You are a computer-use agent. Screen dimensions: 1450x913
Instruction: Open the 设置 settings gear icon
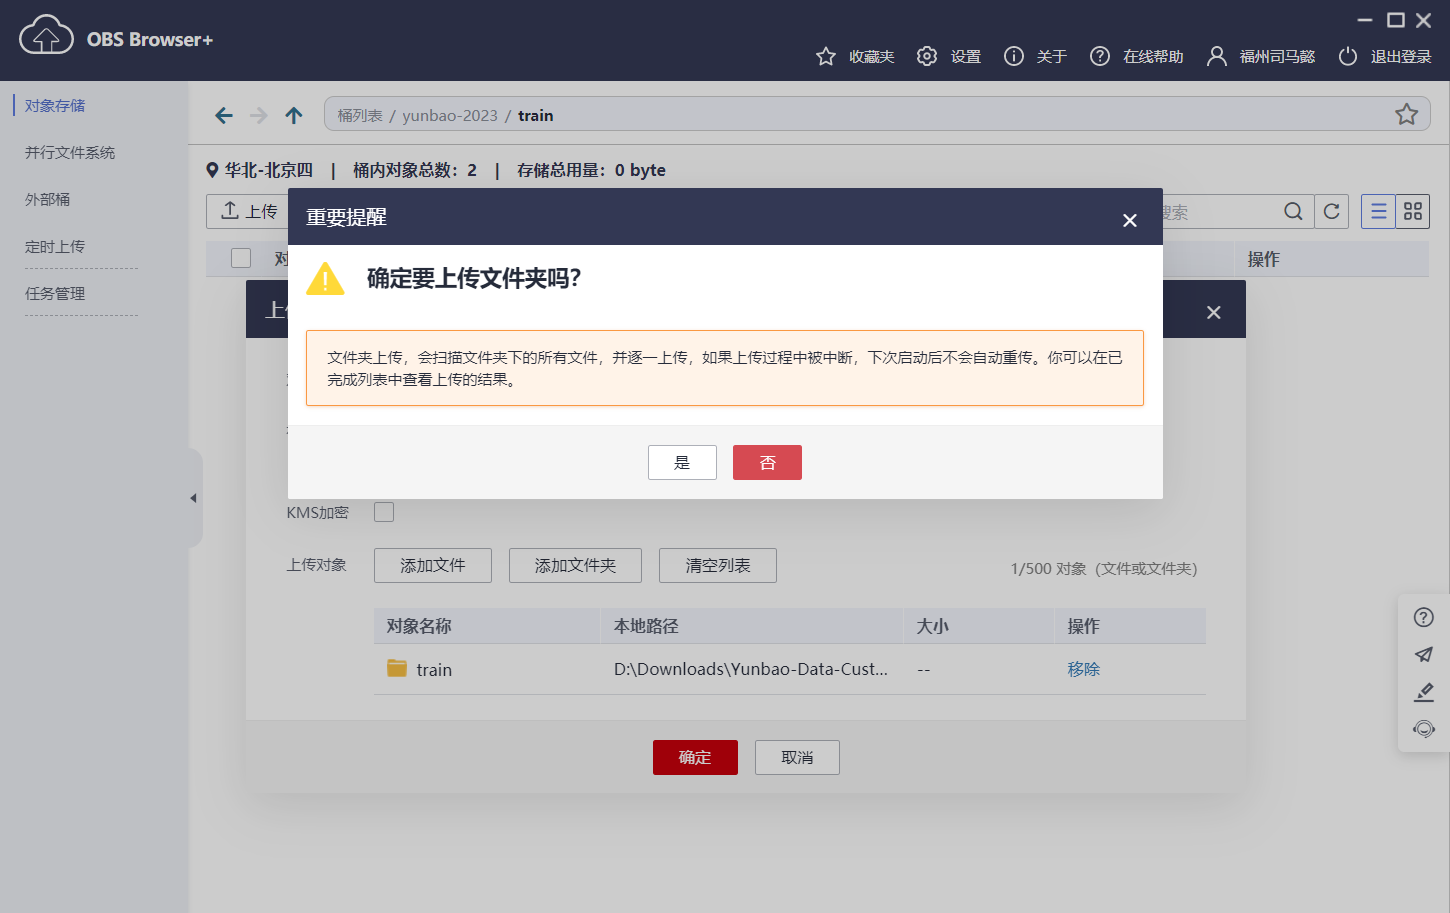(x=926, y=56)
